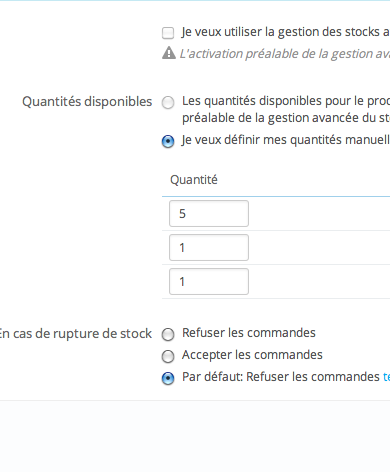
Task: Open the blue link after 'Par défaut: Refuser les commandes'
Action: point(386,377)
